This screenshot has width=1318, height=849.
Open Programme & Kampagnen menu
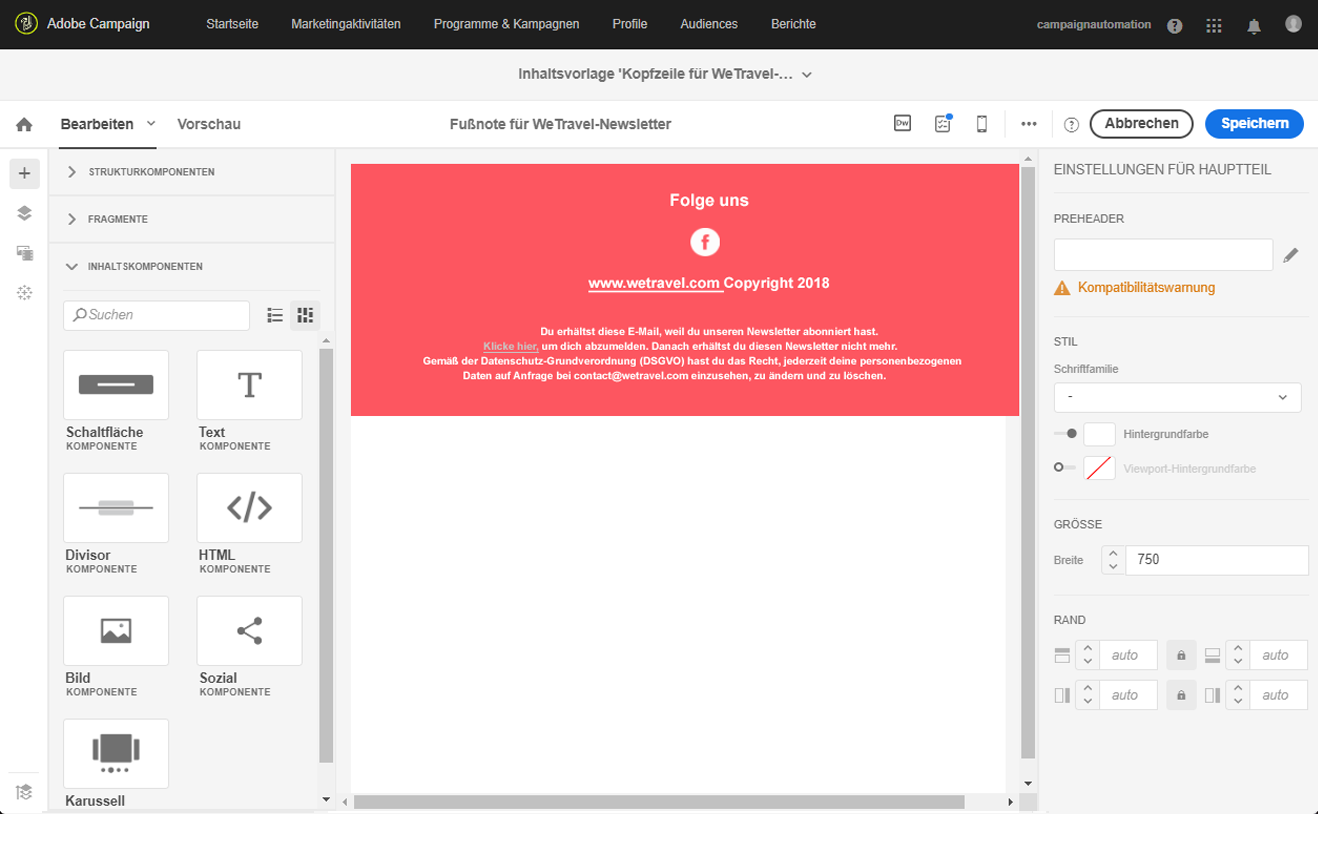[x=506, y=24]
